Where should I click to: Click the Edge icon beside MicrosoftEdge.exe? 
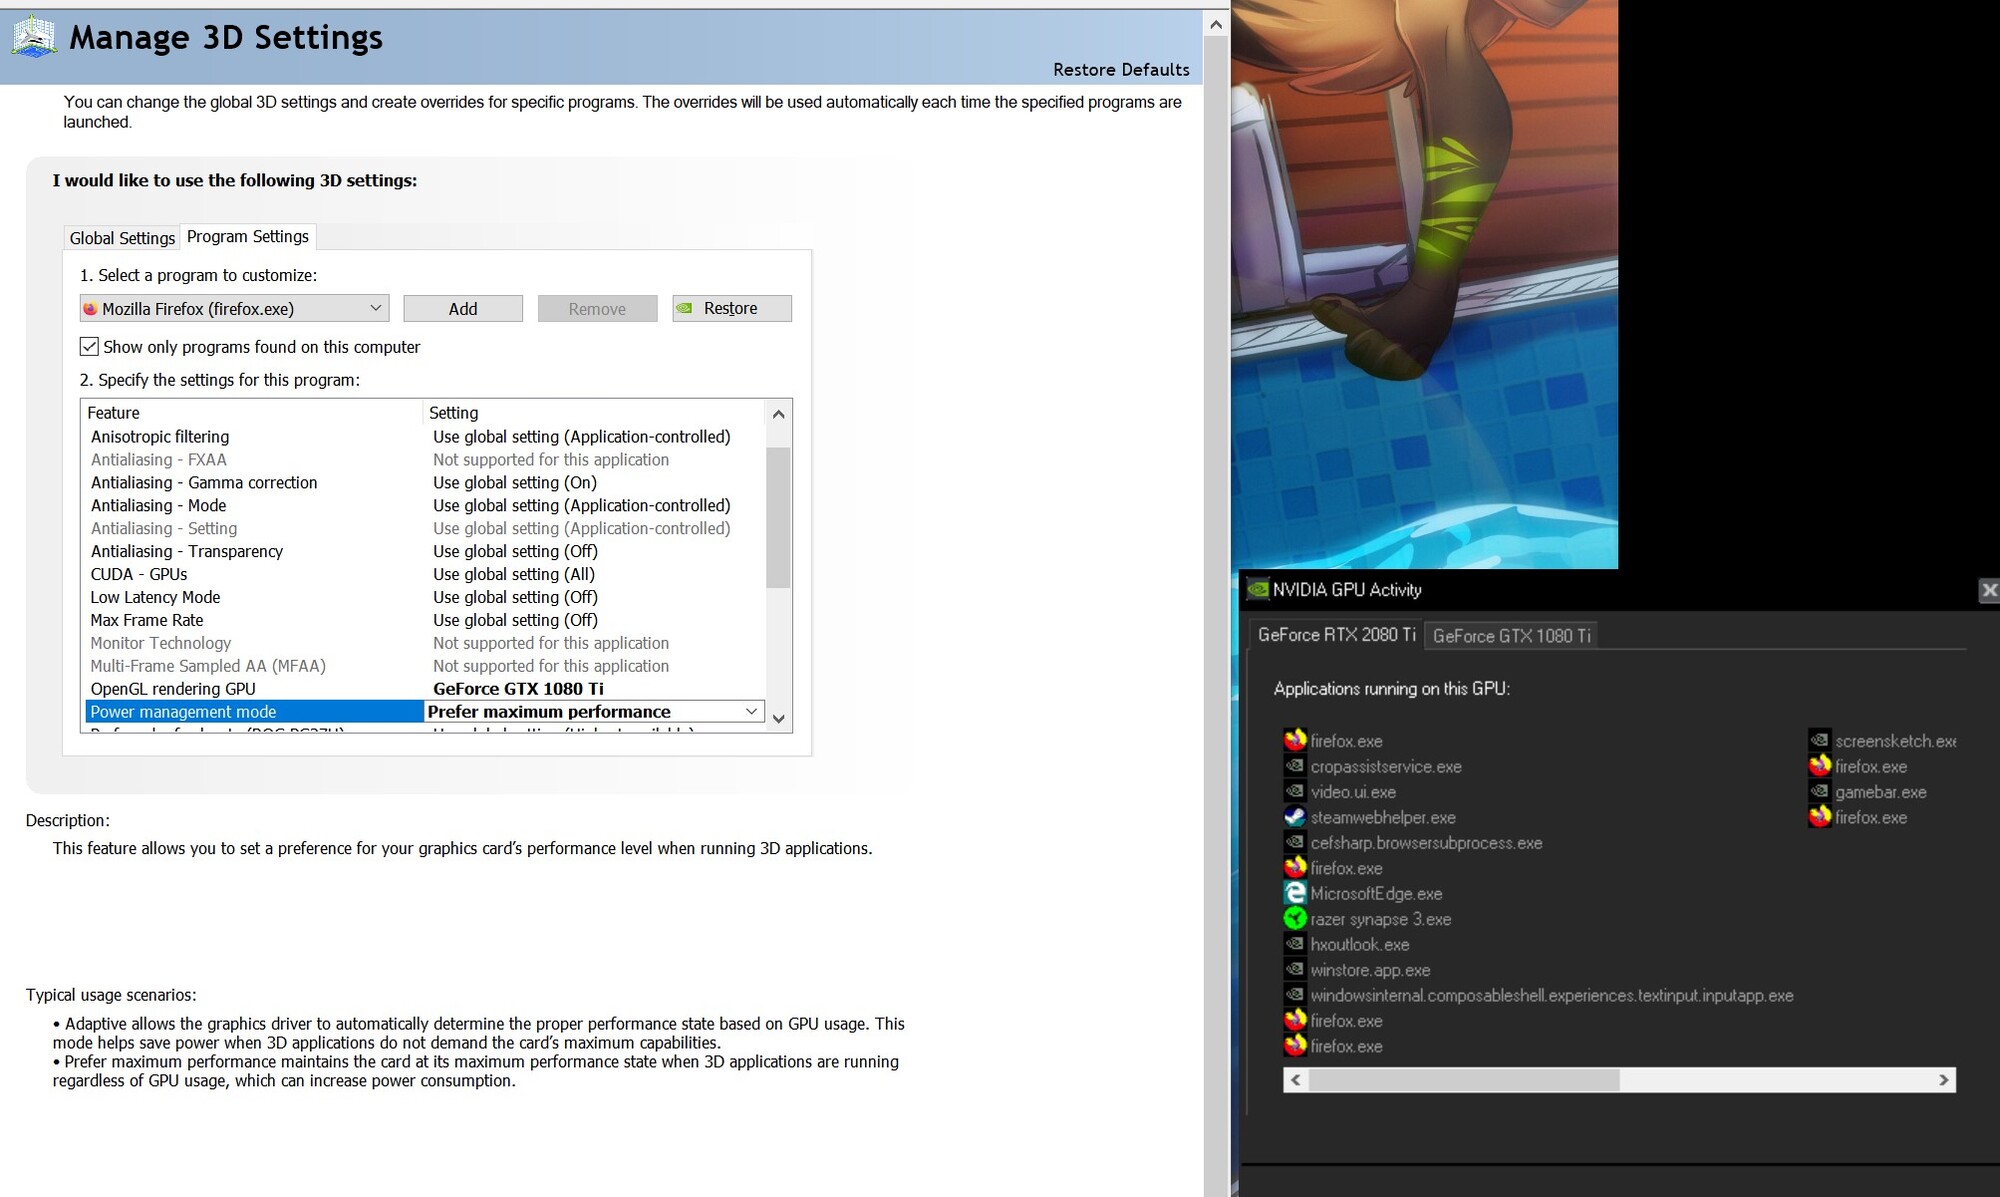(x=1295, y=893)
